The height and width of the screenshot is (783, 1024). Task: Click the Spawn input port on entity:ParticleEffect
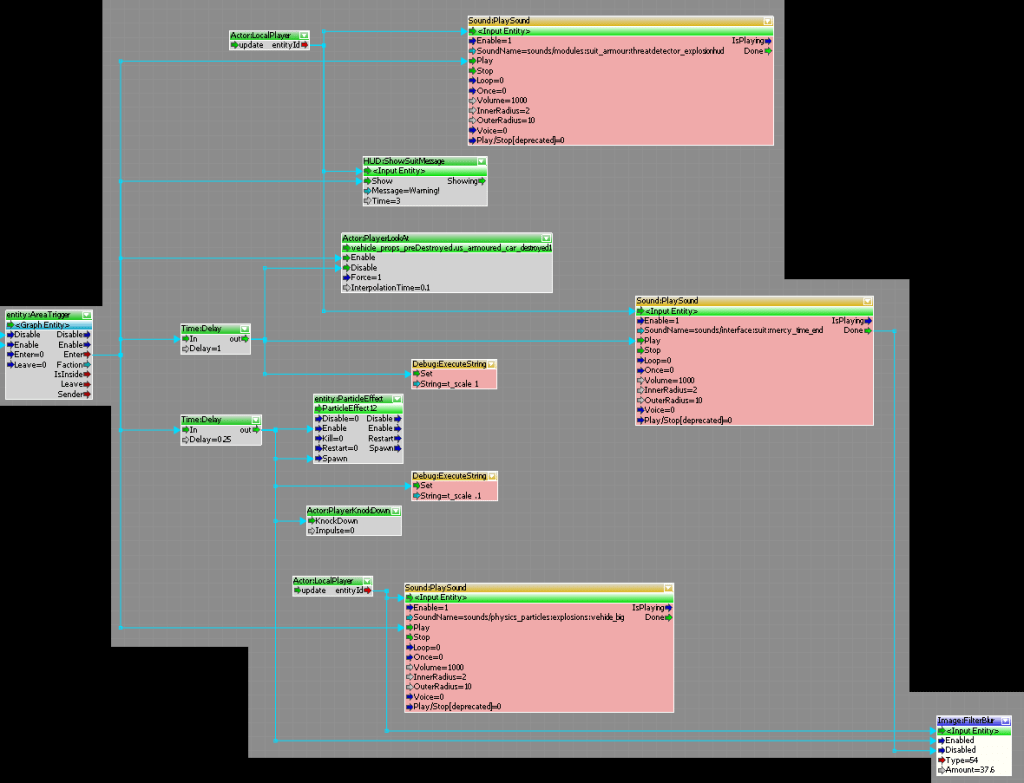point(319,458)
